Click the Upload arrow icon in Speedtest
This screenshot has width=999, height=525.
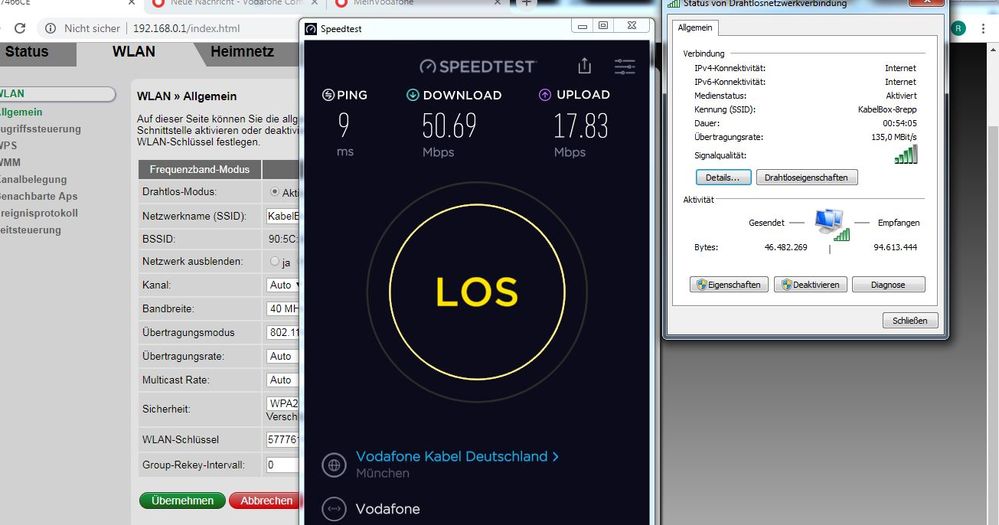pyautogui.click(x=545, y=95)
